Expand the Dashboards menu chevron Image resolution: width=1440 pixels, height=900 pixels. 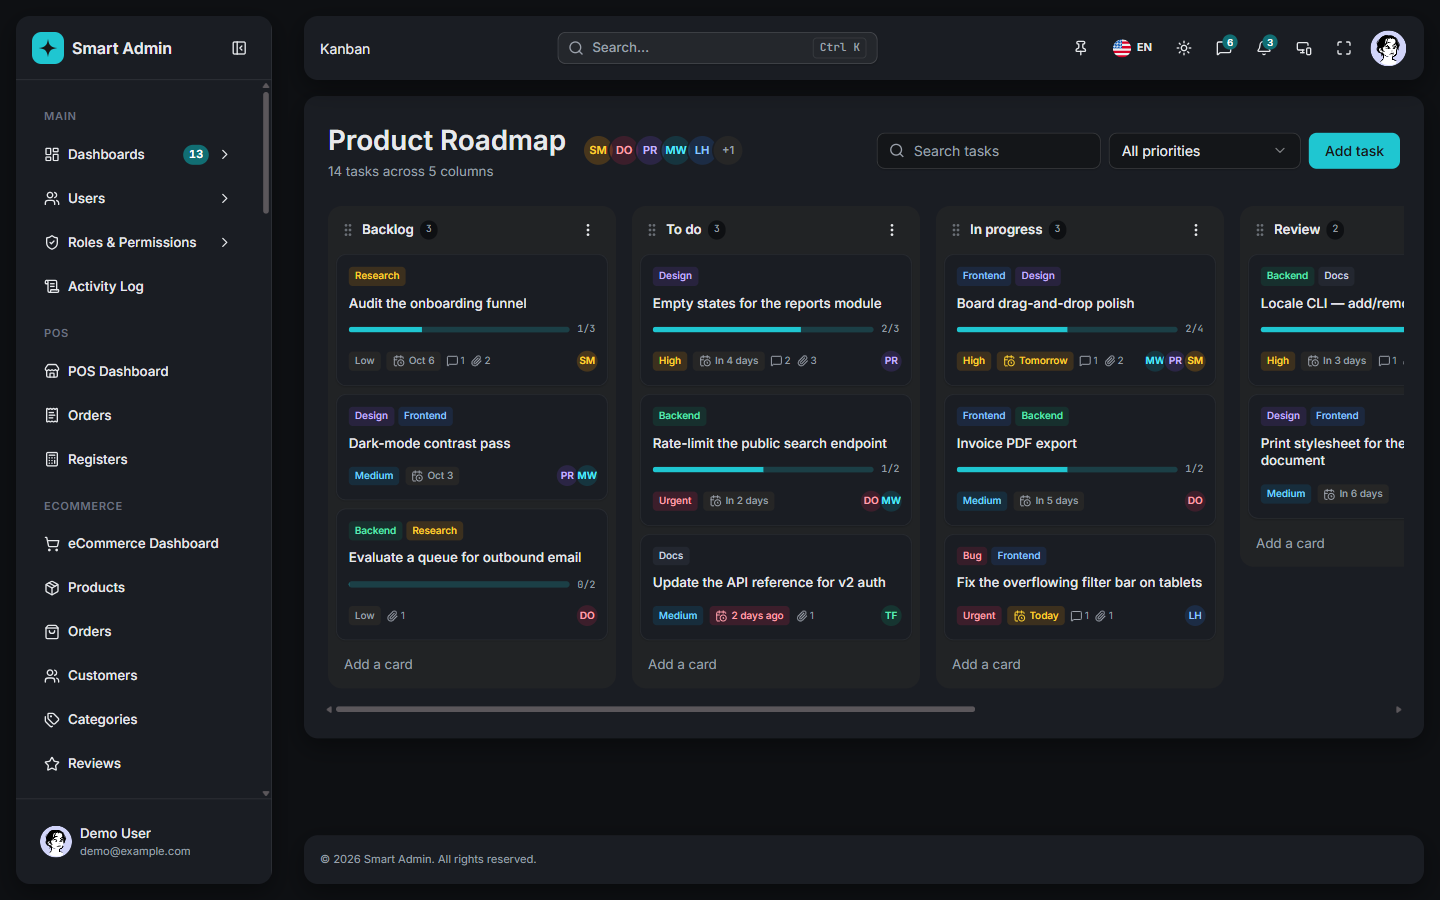point(225,154)
